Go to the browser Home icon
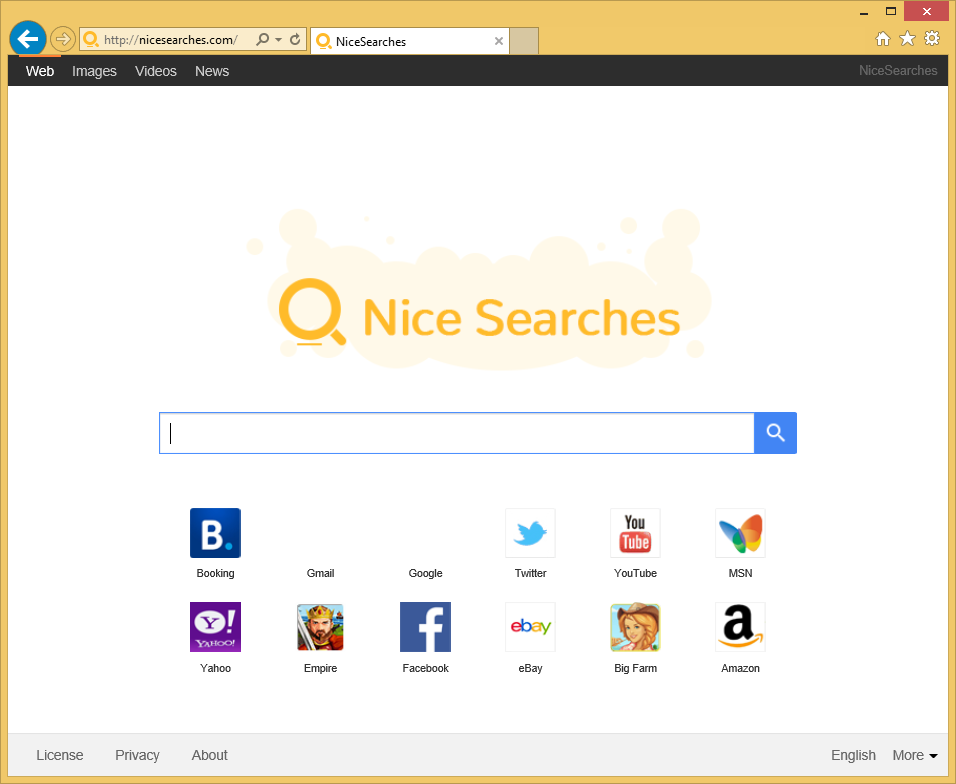The width and height of the screenshot is (956, 784). 883,39
